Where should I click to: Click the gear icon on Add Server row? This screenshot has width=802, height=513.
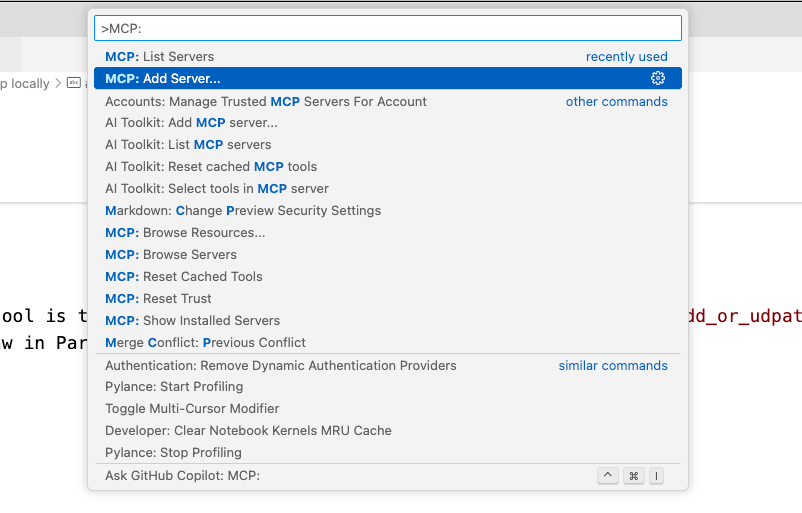[x=658, y=78]
